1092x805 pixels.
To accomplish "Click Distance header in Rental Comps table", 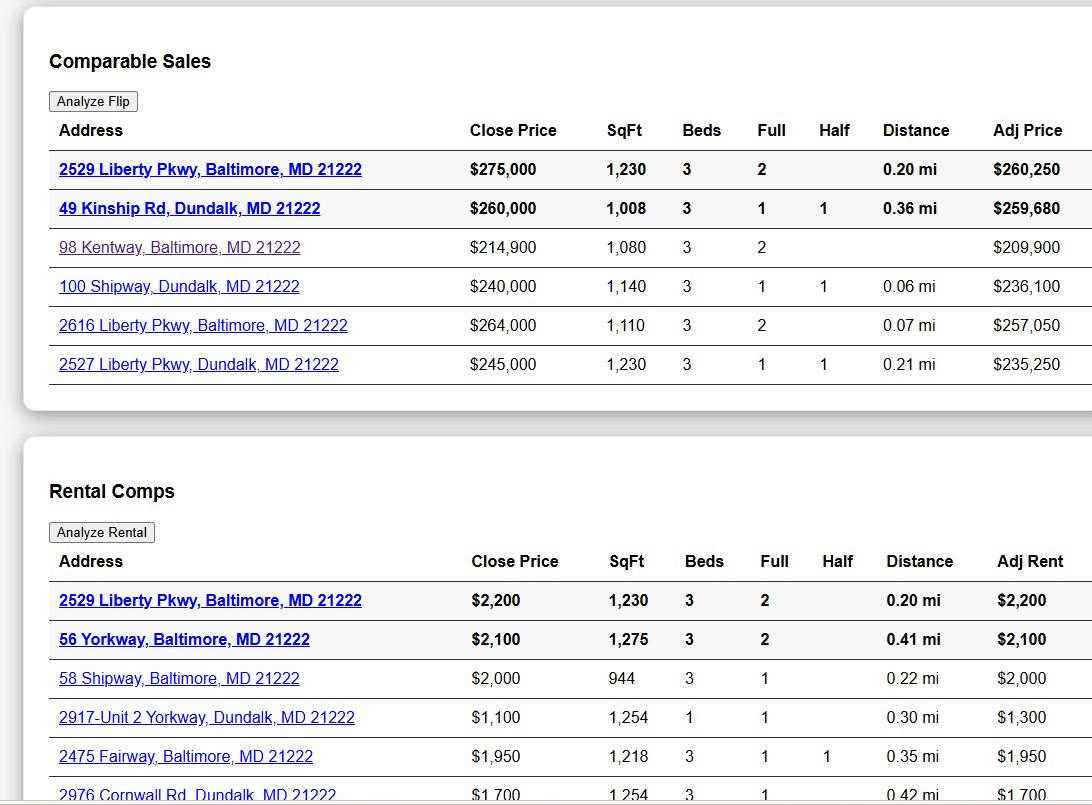I will pos(919,561).
